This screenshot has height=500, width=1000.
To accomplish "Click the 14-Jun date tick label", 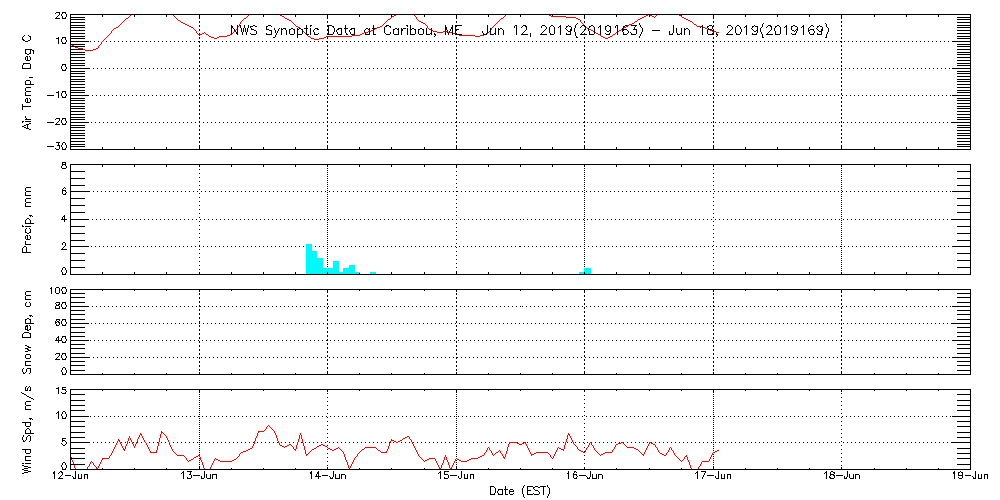I will (328, 477).
